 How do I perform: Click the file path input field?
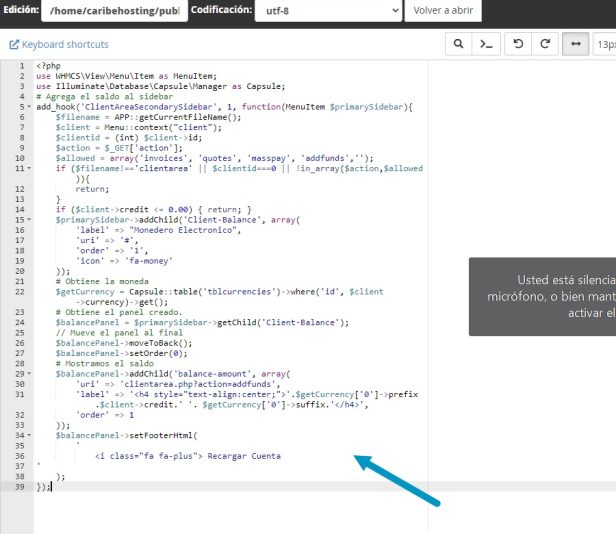[114, 11]
